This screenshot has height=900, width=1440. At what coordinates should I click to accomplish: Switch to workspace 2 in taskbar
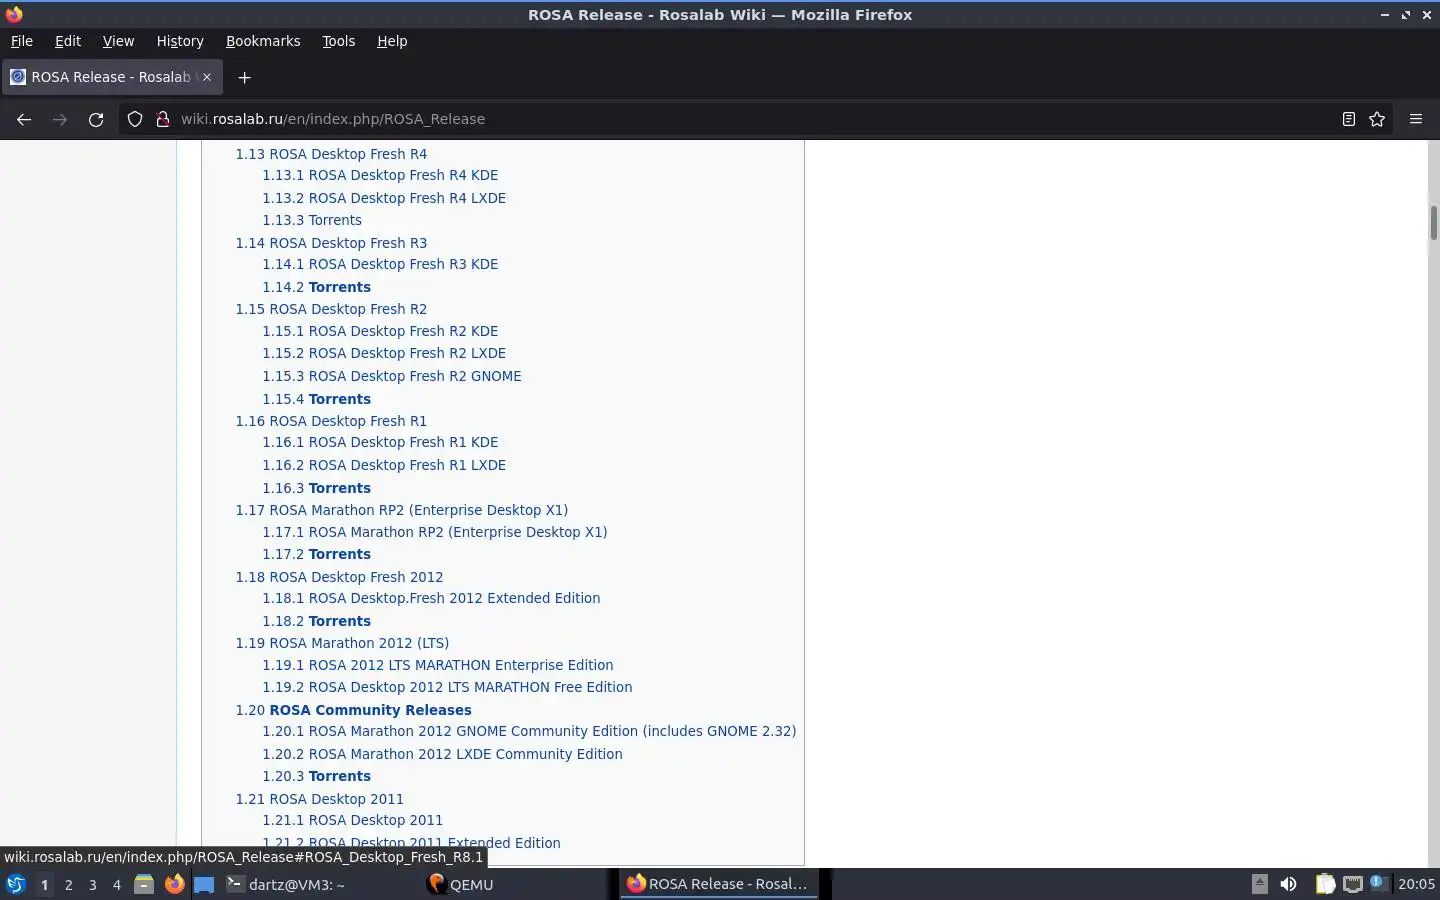click(68, 884)
